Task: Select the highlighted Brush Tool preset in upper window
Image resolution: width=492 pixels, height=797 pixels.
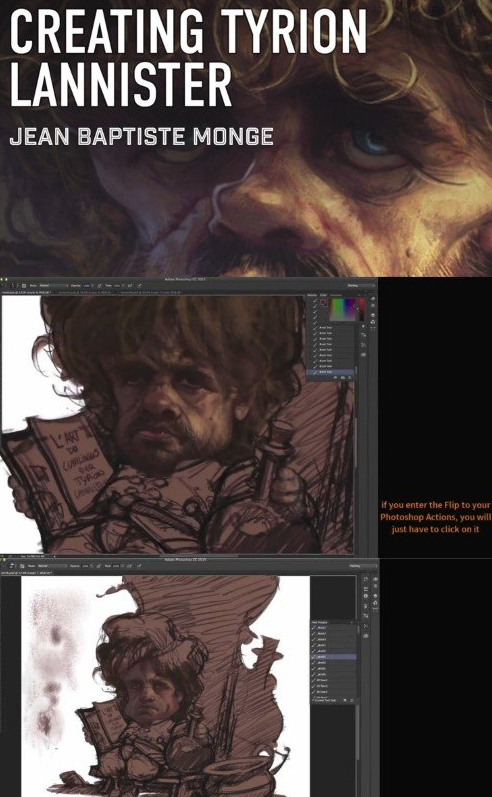Action: (331, 372)
